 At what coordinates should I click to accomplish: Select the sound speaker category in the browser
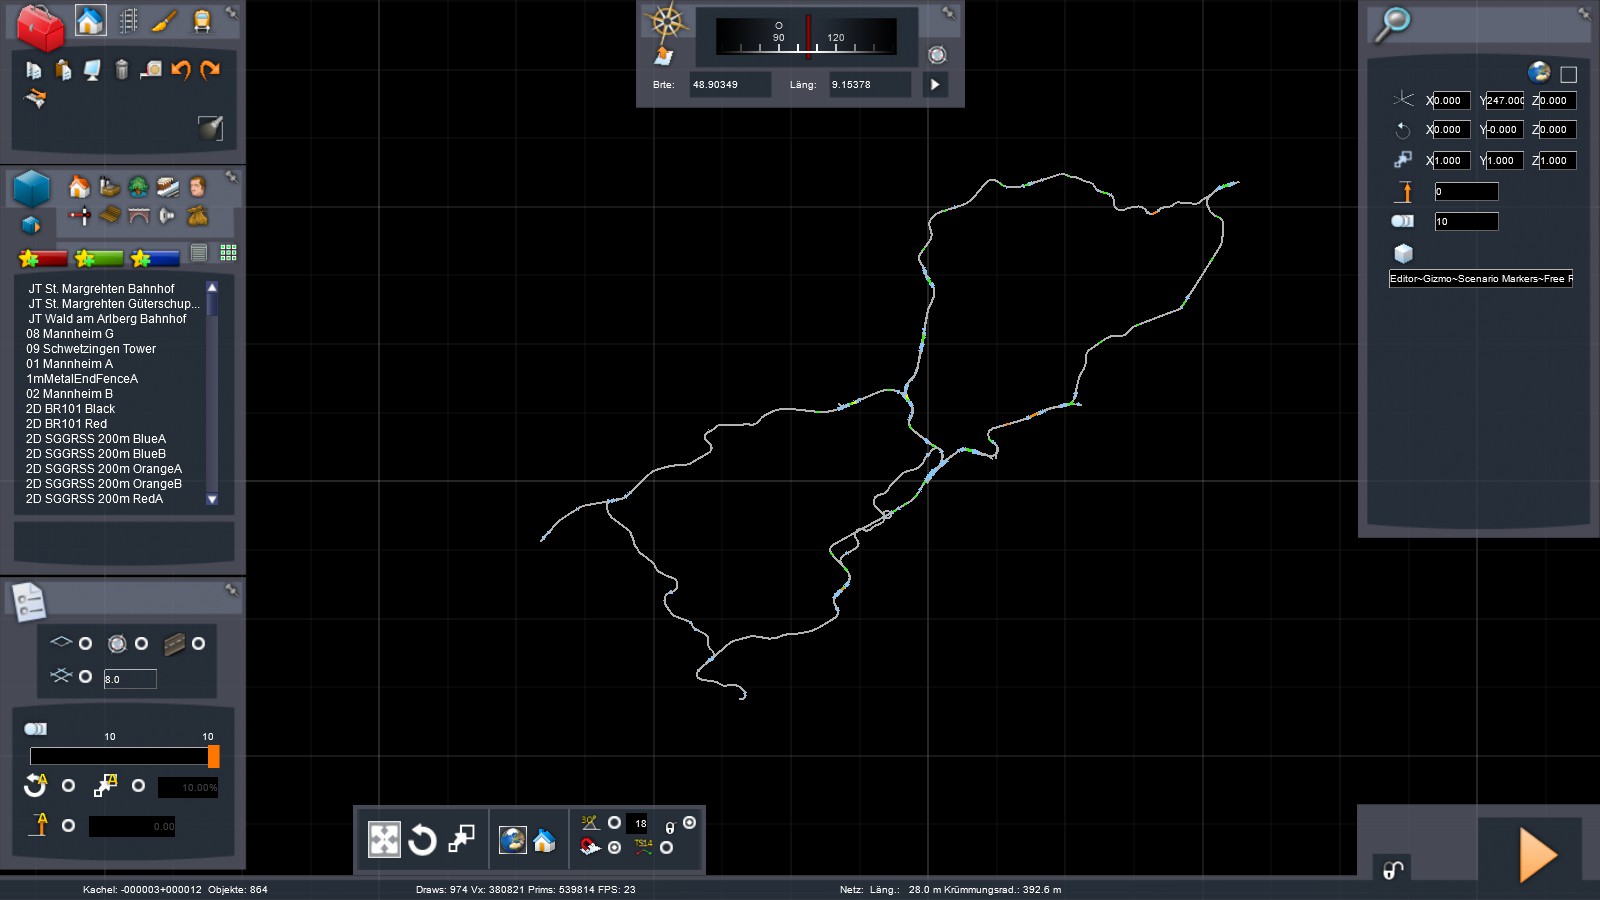(167, 215)
